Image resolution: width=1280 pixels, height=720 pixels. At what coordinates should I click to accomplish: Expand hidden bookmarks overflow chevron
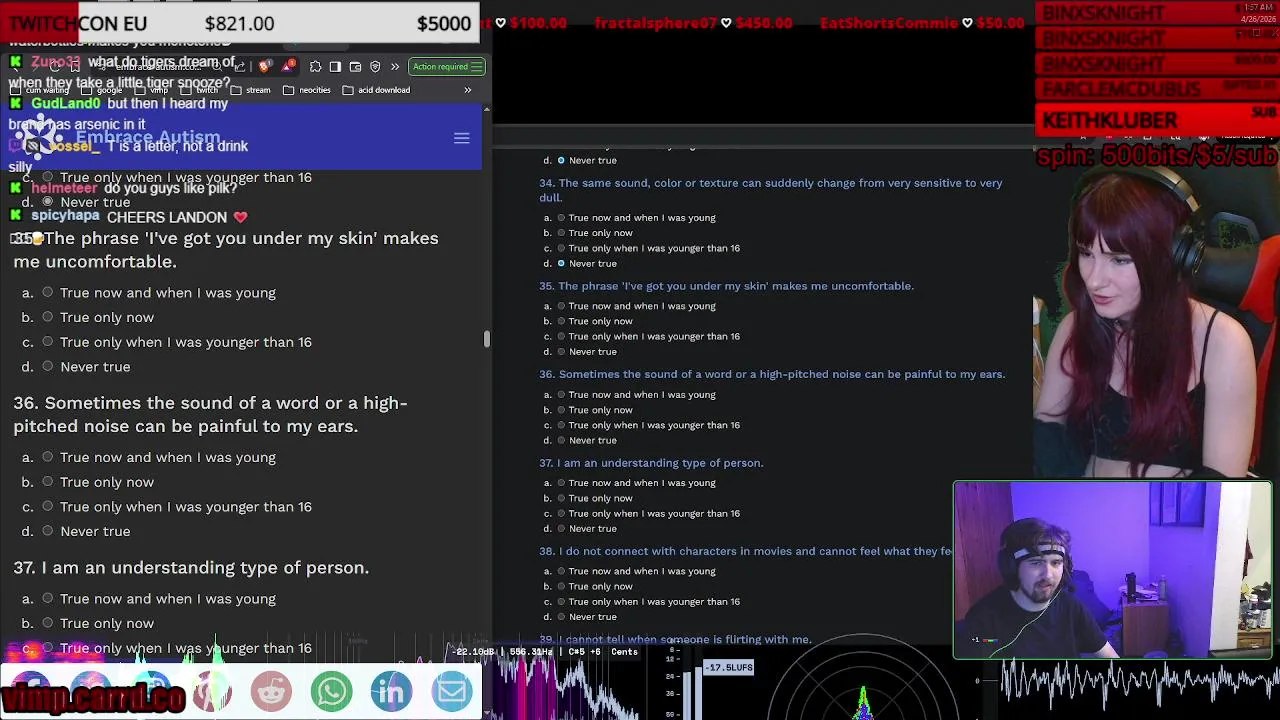coord(467,90)
